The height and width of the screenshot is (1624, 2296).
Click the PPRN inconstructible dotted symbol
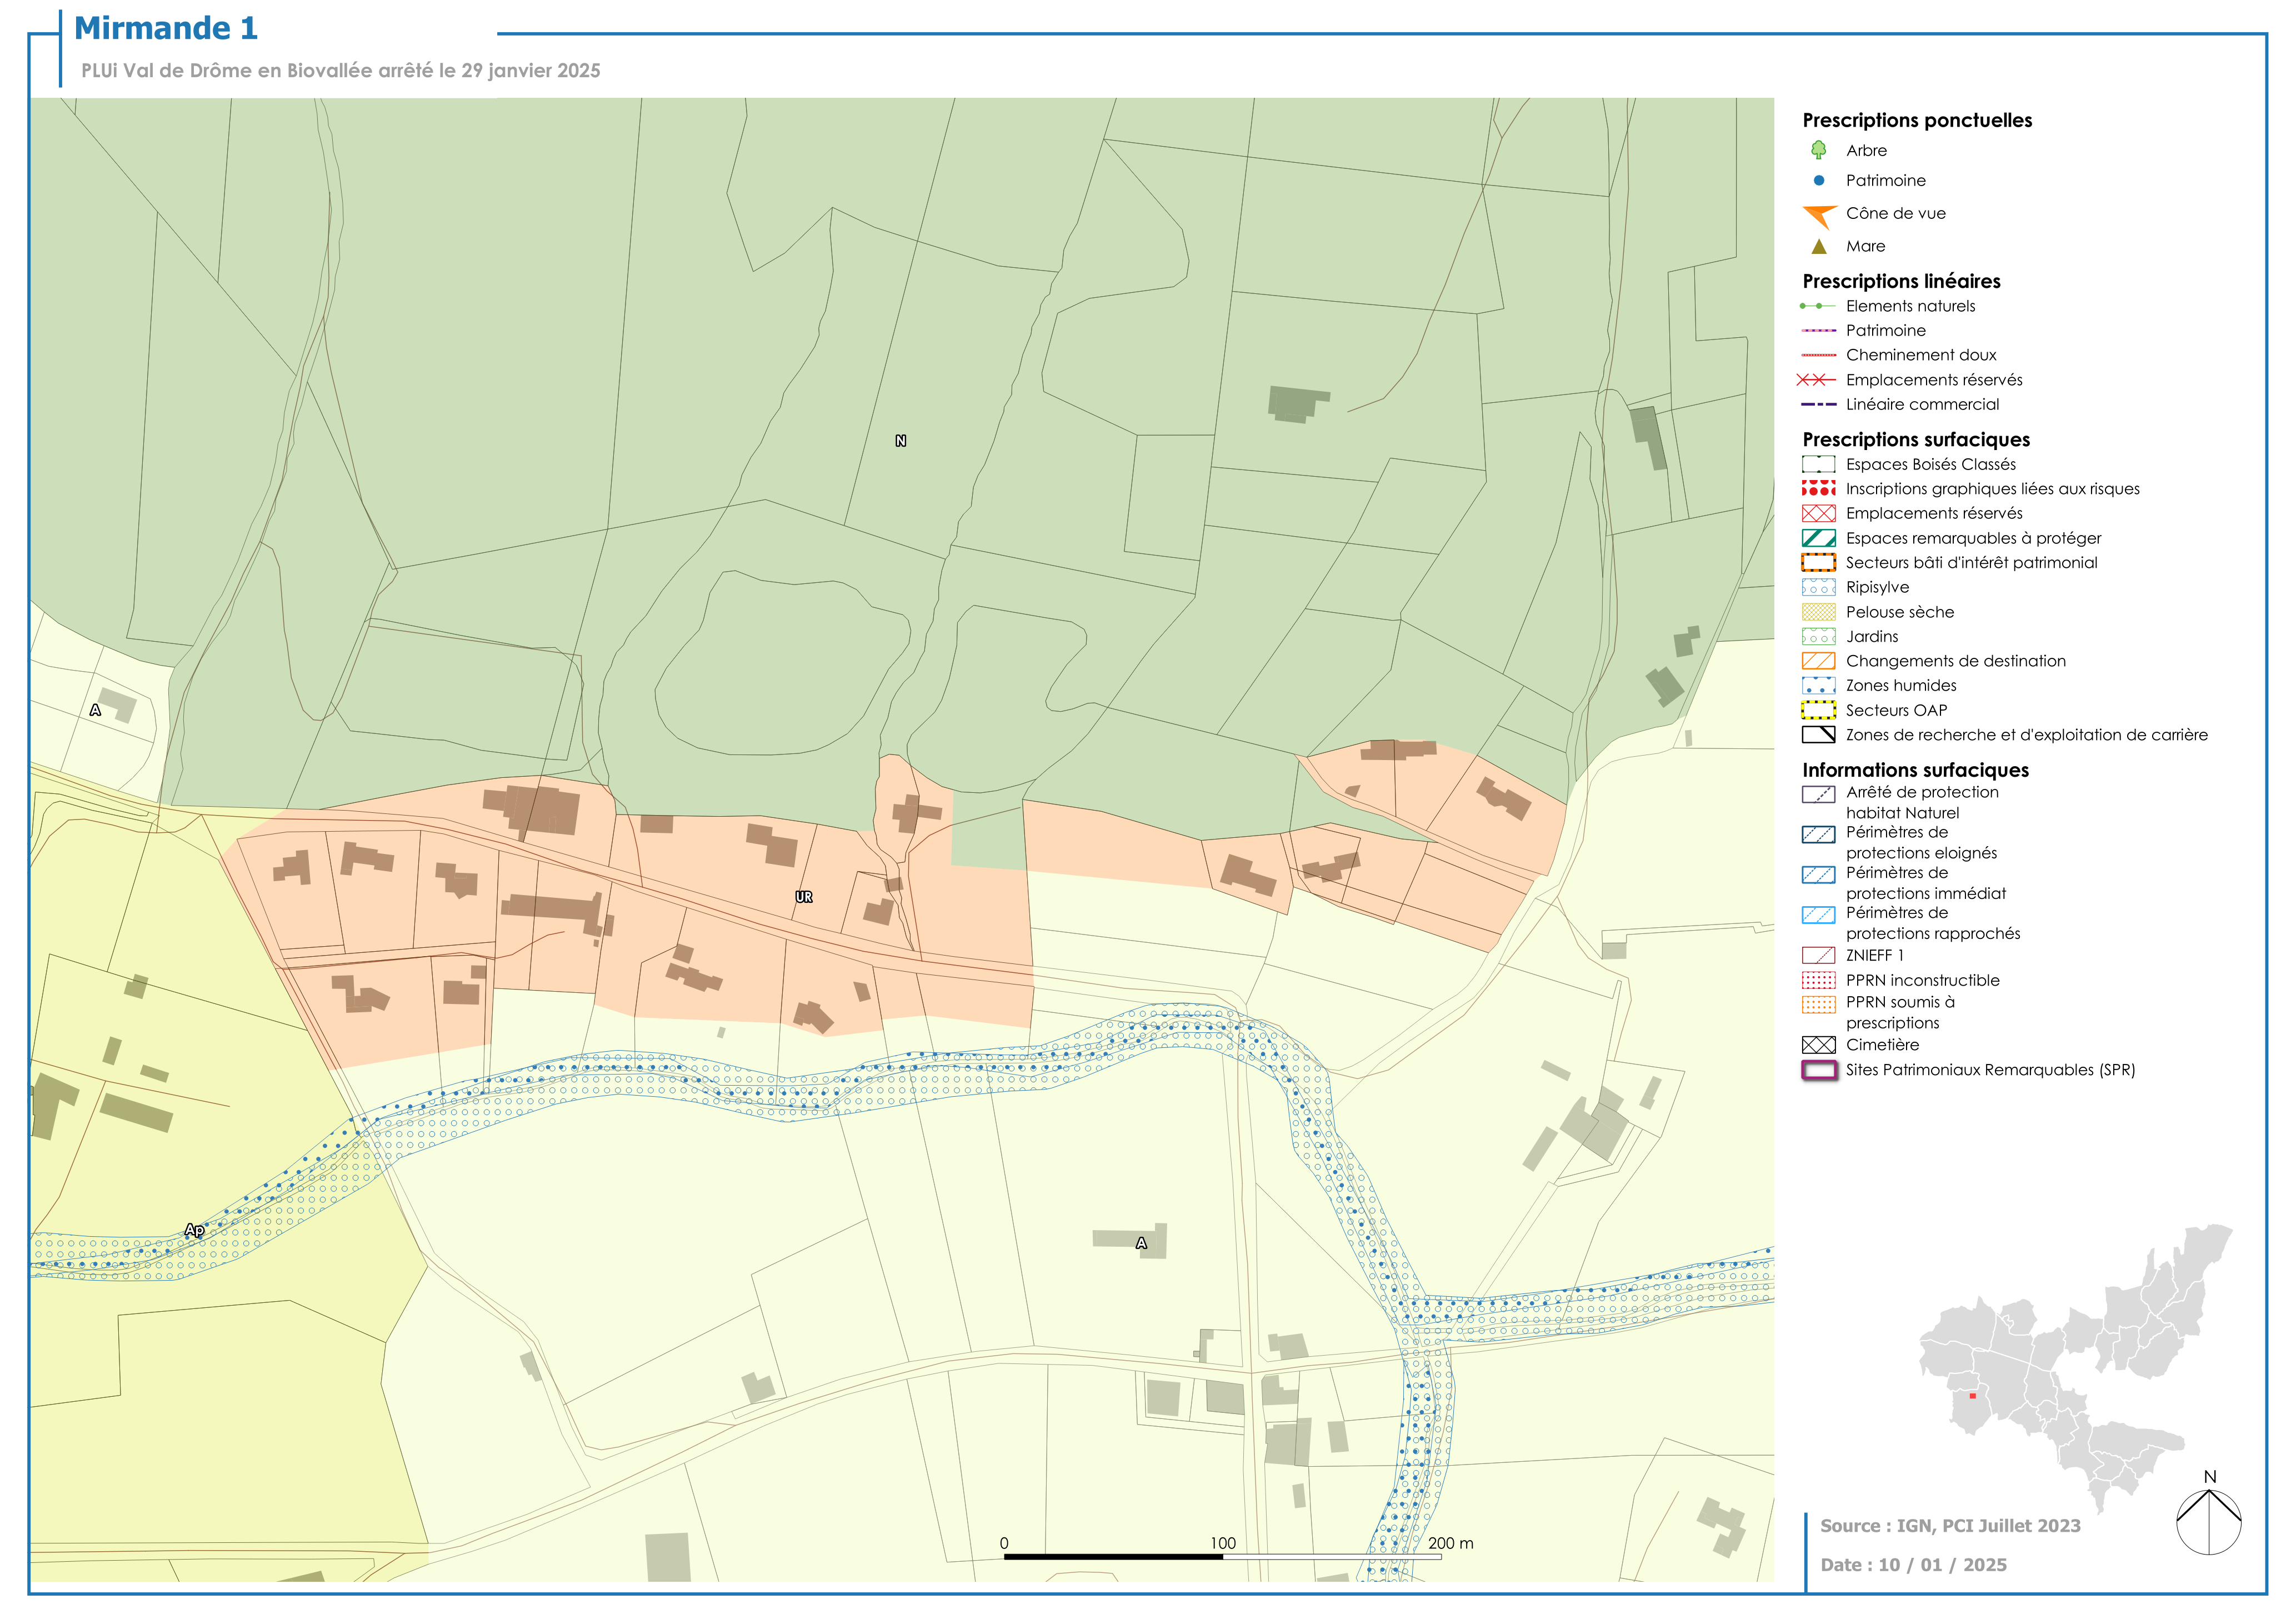pos(1818,980)
